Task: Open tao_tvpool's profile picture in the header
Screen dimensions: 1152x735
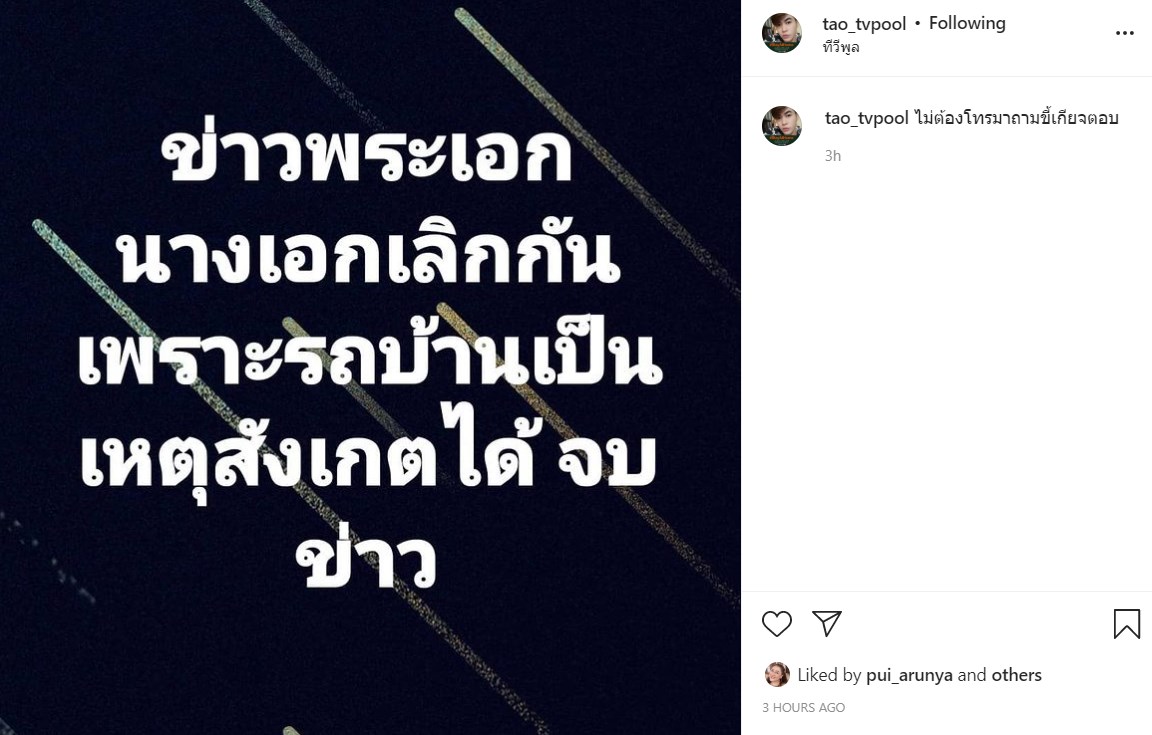Action: pos(782,33)
